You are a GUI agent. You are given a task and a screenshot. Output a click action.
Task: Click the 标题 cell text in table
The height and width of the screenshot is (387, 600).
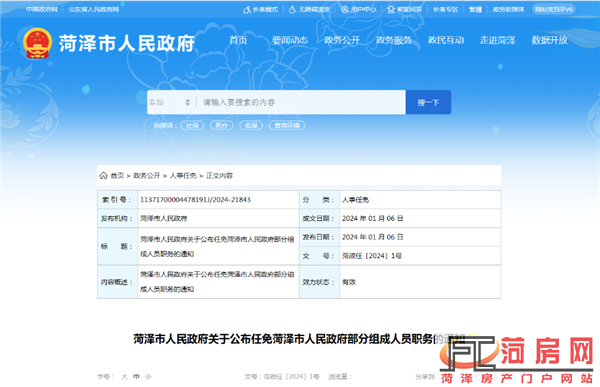[217, 247]
